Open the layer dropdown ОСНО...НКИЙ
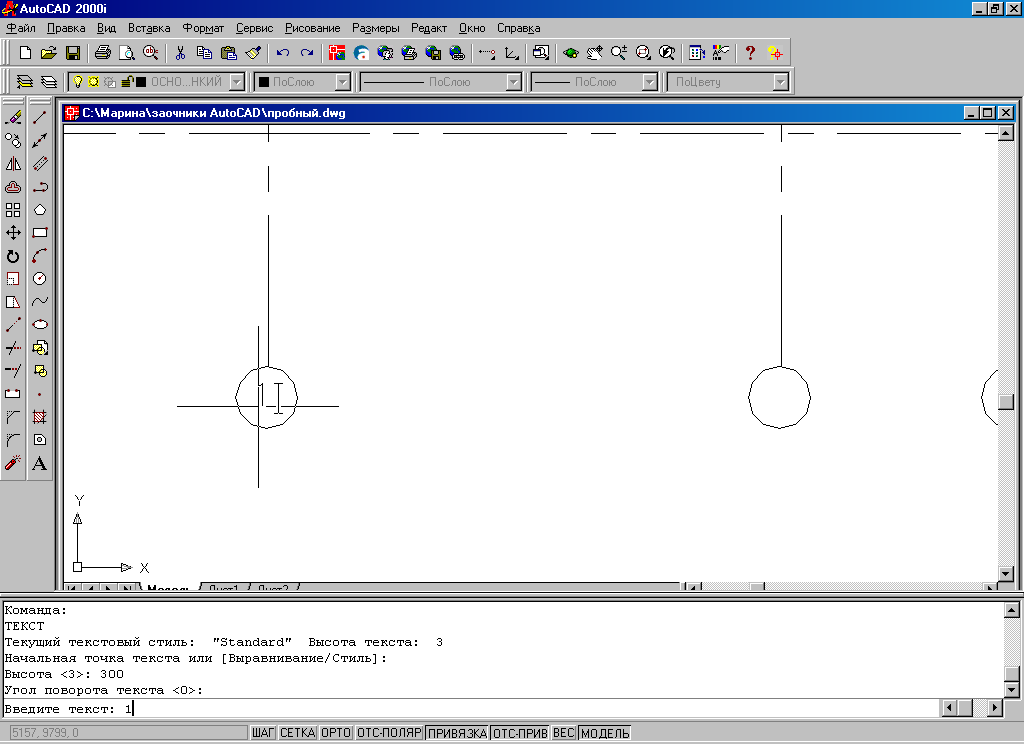1024x744 pixels. pos(238,82)
